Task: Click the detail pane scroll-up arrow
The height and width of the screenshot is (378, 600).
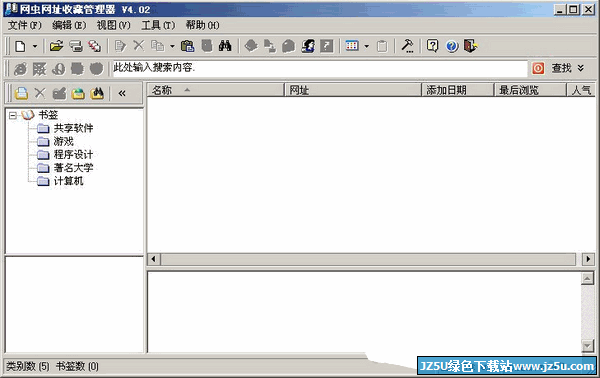Action: (587, 279)
